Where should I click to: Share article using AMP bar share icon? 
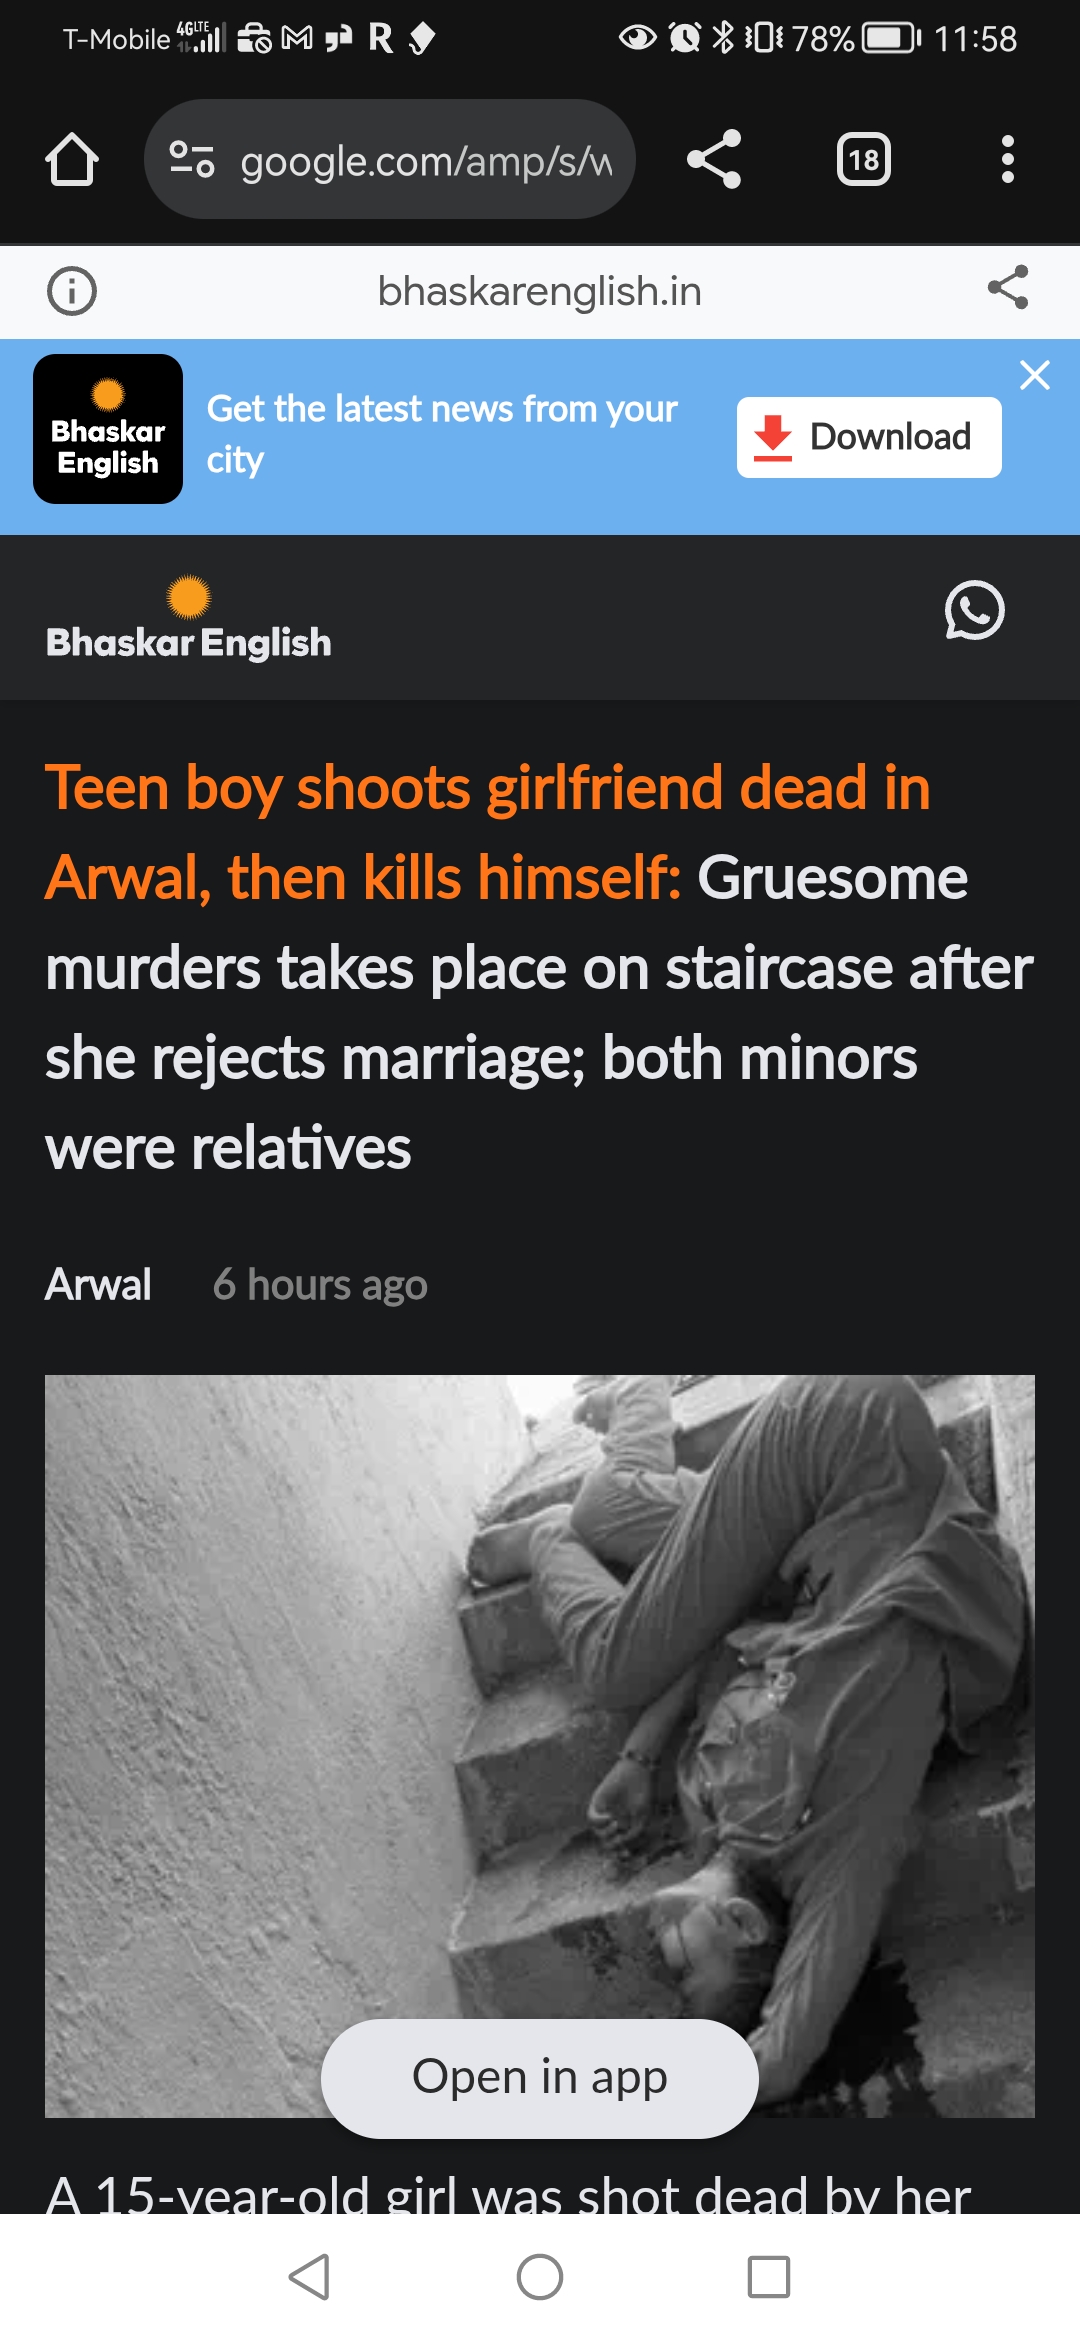pos(1008,288)
